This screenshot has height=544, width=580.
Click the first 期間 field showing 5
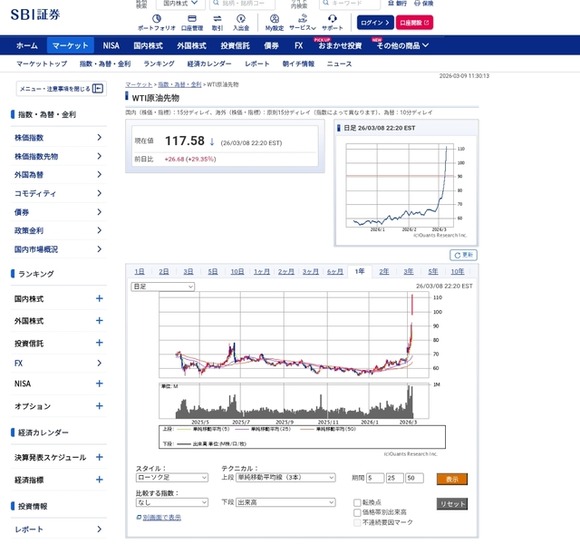click(375, 478)
